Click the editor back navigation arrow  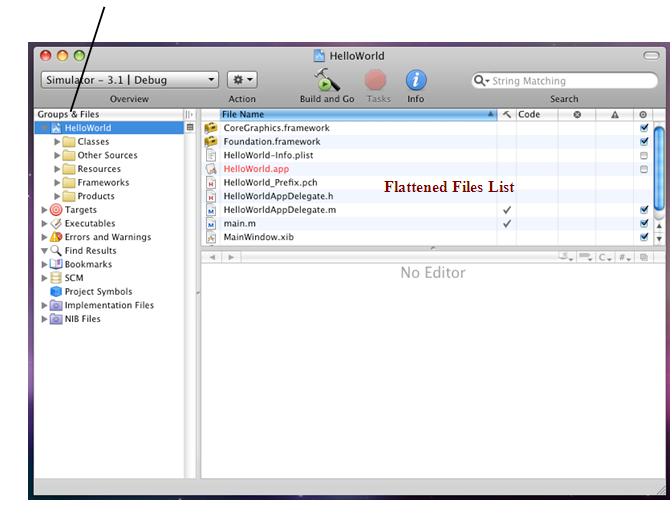pos(212,257)
